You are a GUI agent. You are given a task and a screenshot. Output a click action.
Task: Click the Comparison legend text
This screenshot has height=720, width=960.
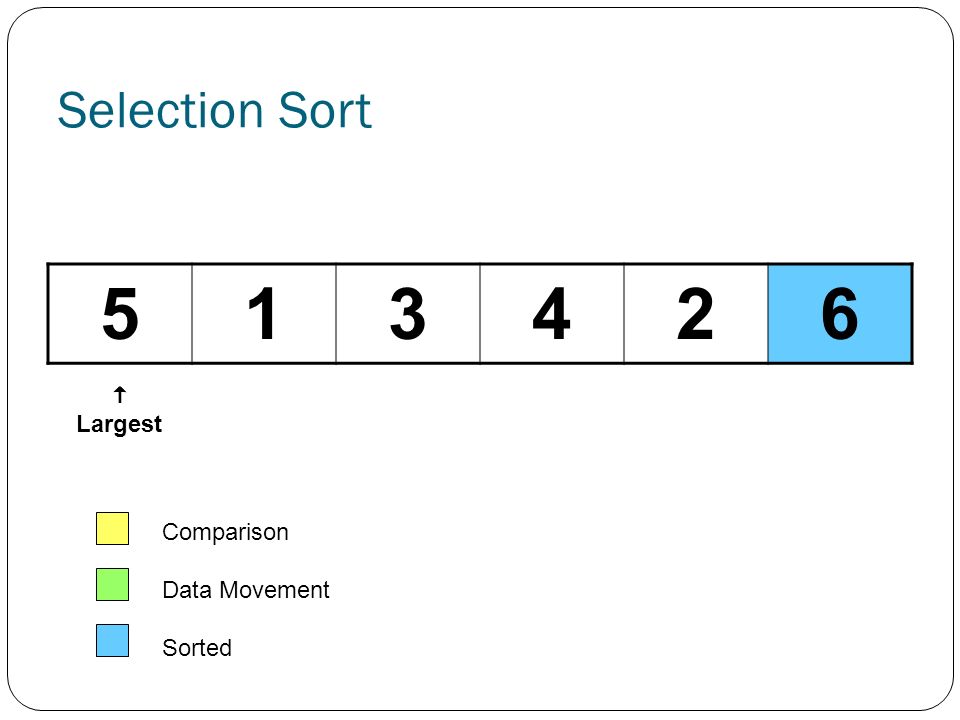(x=225, y=533)
